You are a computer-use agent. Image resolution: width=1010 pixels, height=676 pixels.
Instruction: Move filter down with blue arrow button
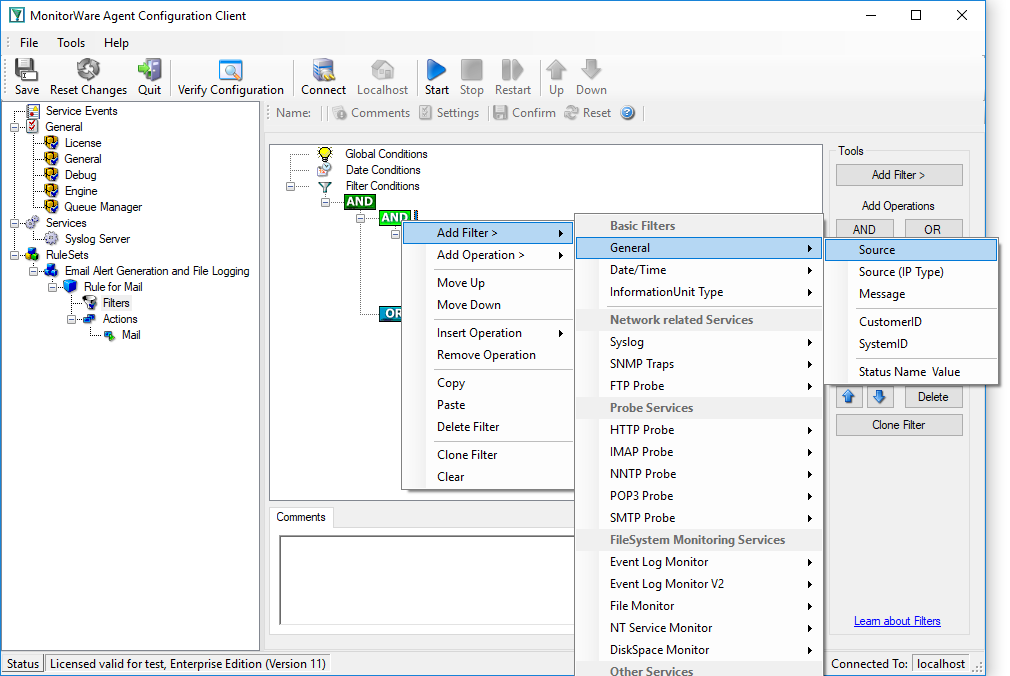tap(879, 396)
